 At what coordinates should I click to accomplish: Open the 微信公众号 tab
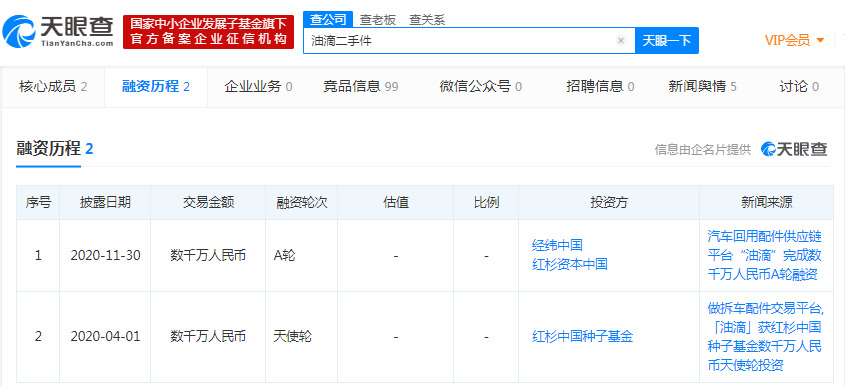tap(481, 86)
